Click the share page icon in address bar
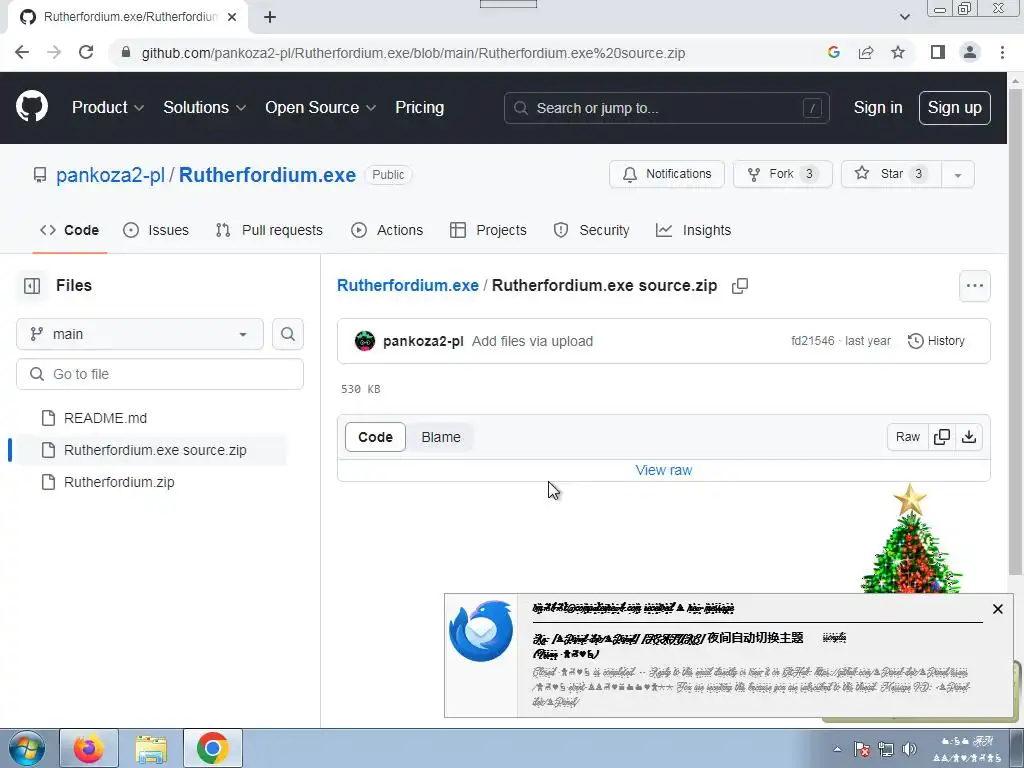Viewport: 1024px width, 768px height. [866, 53]
